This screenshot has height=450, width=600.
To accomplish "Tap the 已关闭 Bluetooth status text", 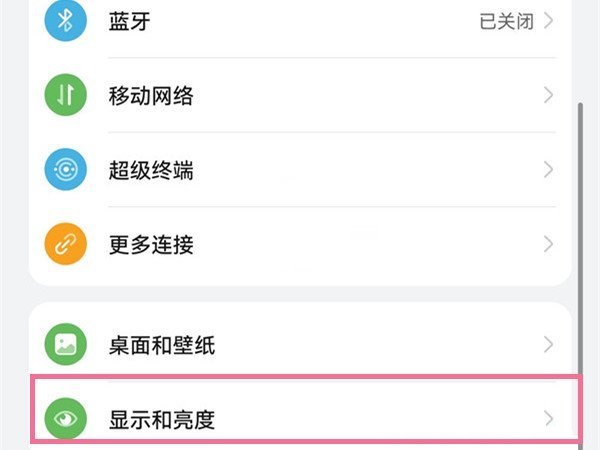I will point(506,22).
